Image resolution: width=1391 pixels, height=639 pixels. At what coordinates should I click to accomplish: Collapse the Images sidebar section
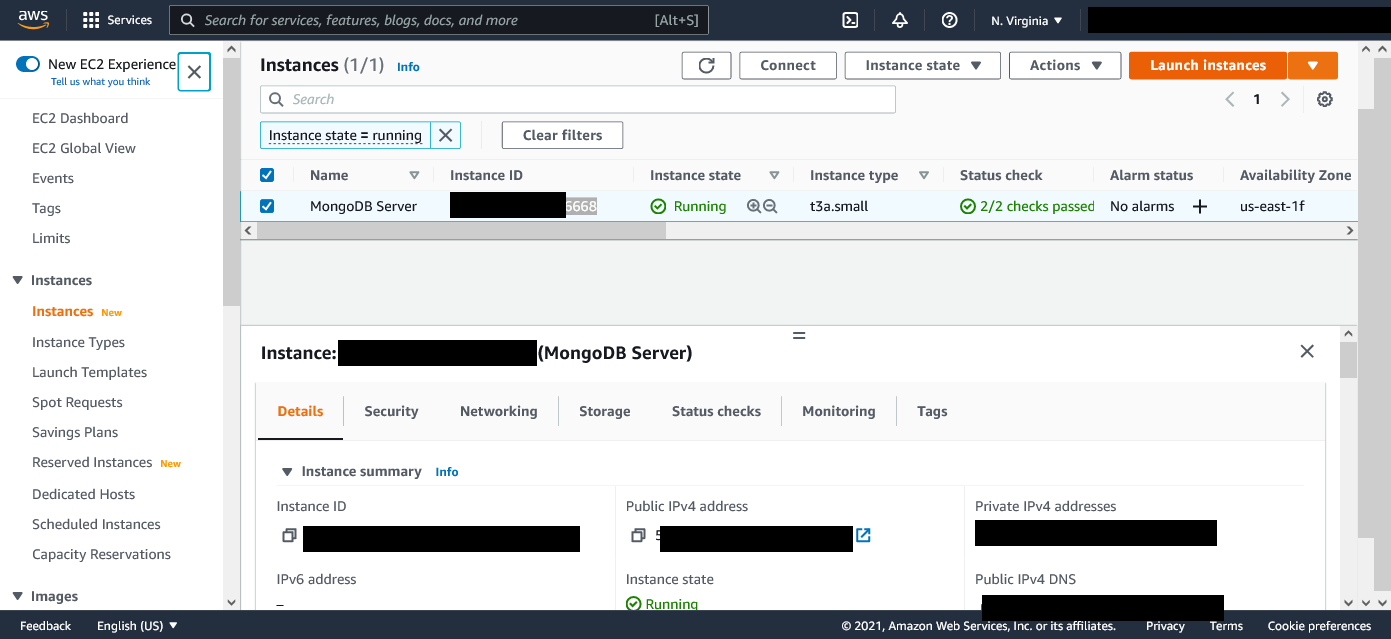(17, 596)
